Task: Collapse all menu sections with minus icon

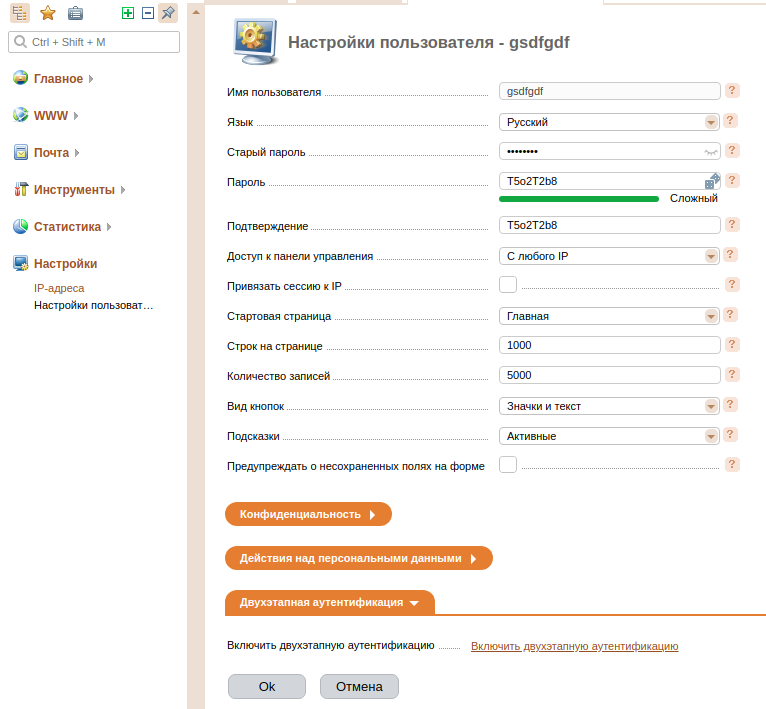Action: tap(148, 13)
